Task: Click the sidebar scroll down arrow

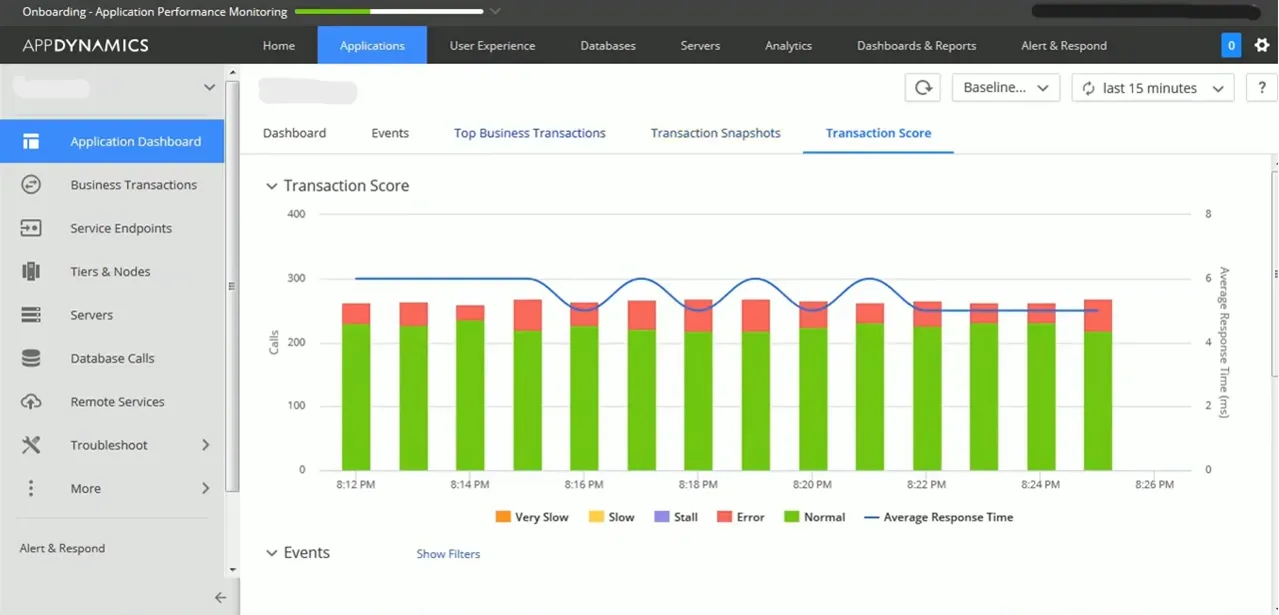Action: tap(232, 571)
